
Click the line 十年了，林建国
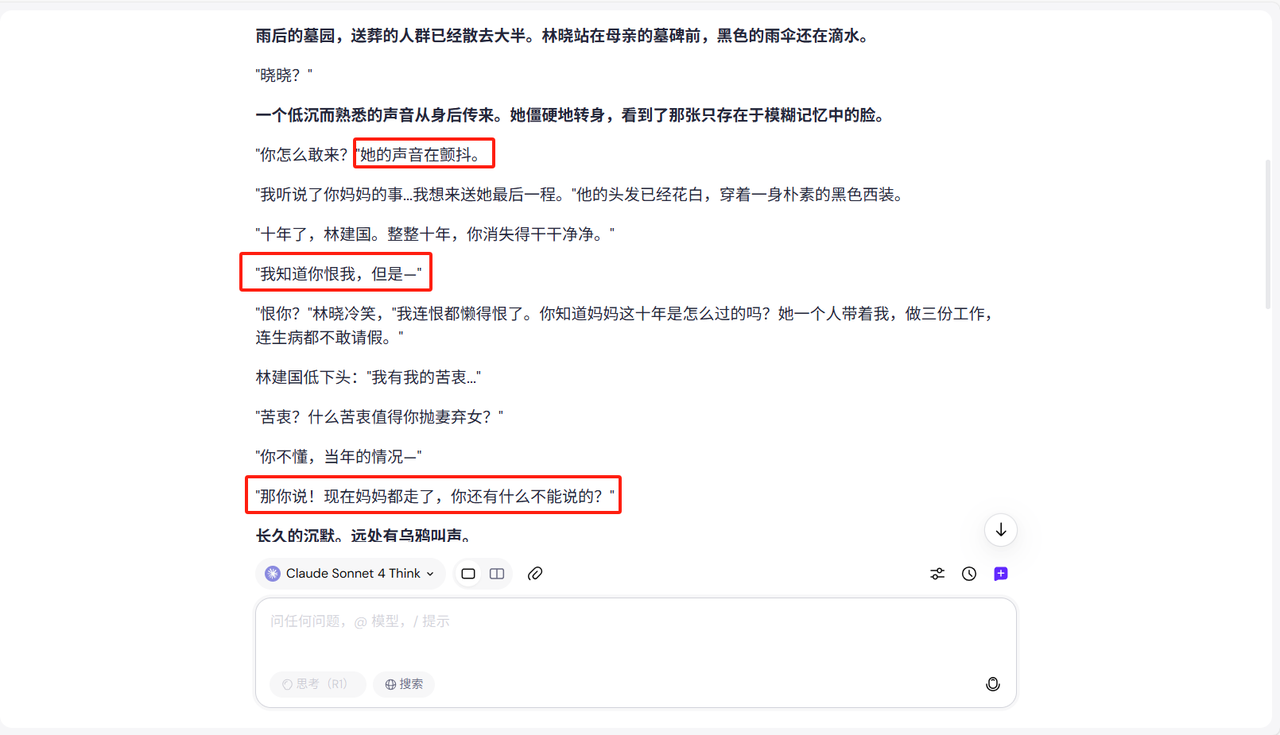pyautogui.click(x=435, y=233)
